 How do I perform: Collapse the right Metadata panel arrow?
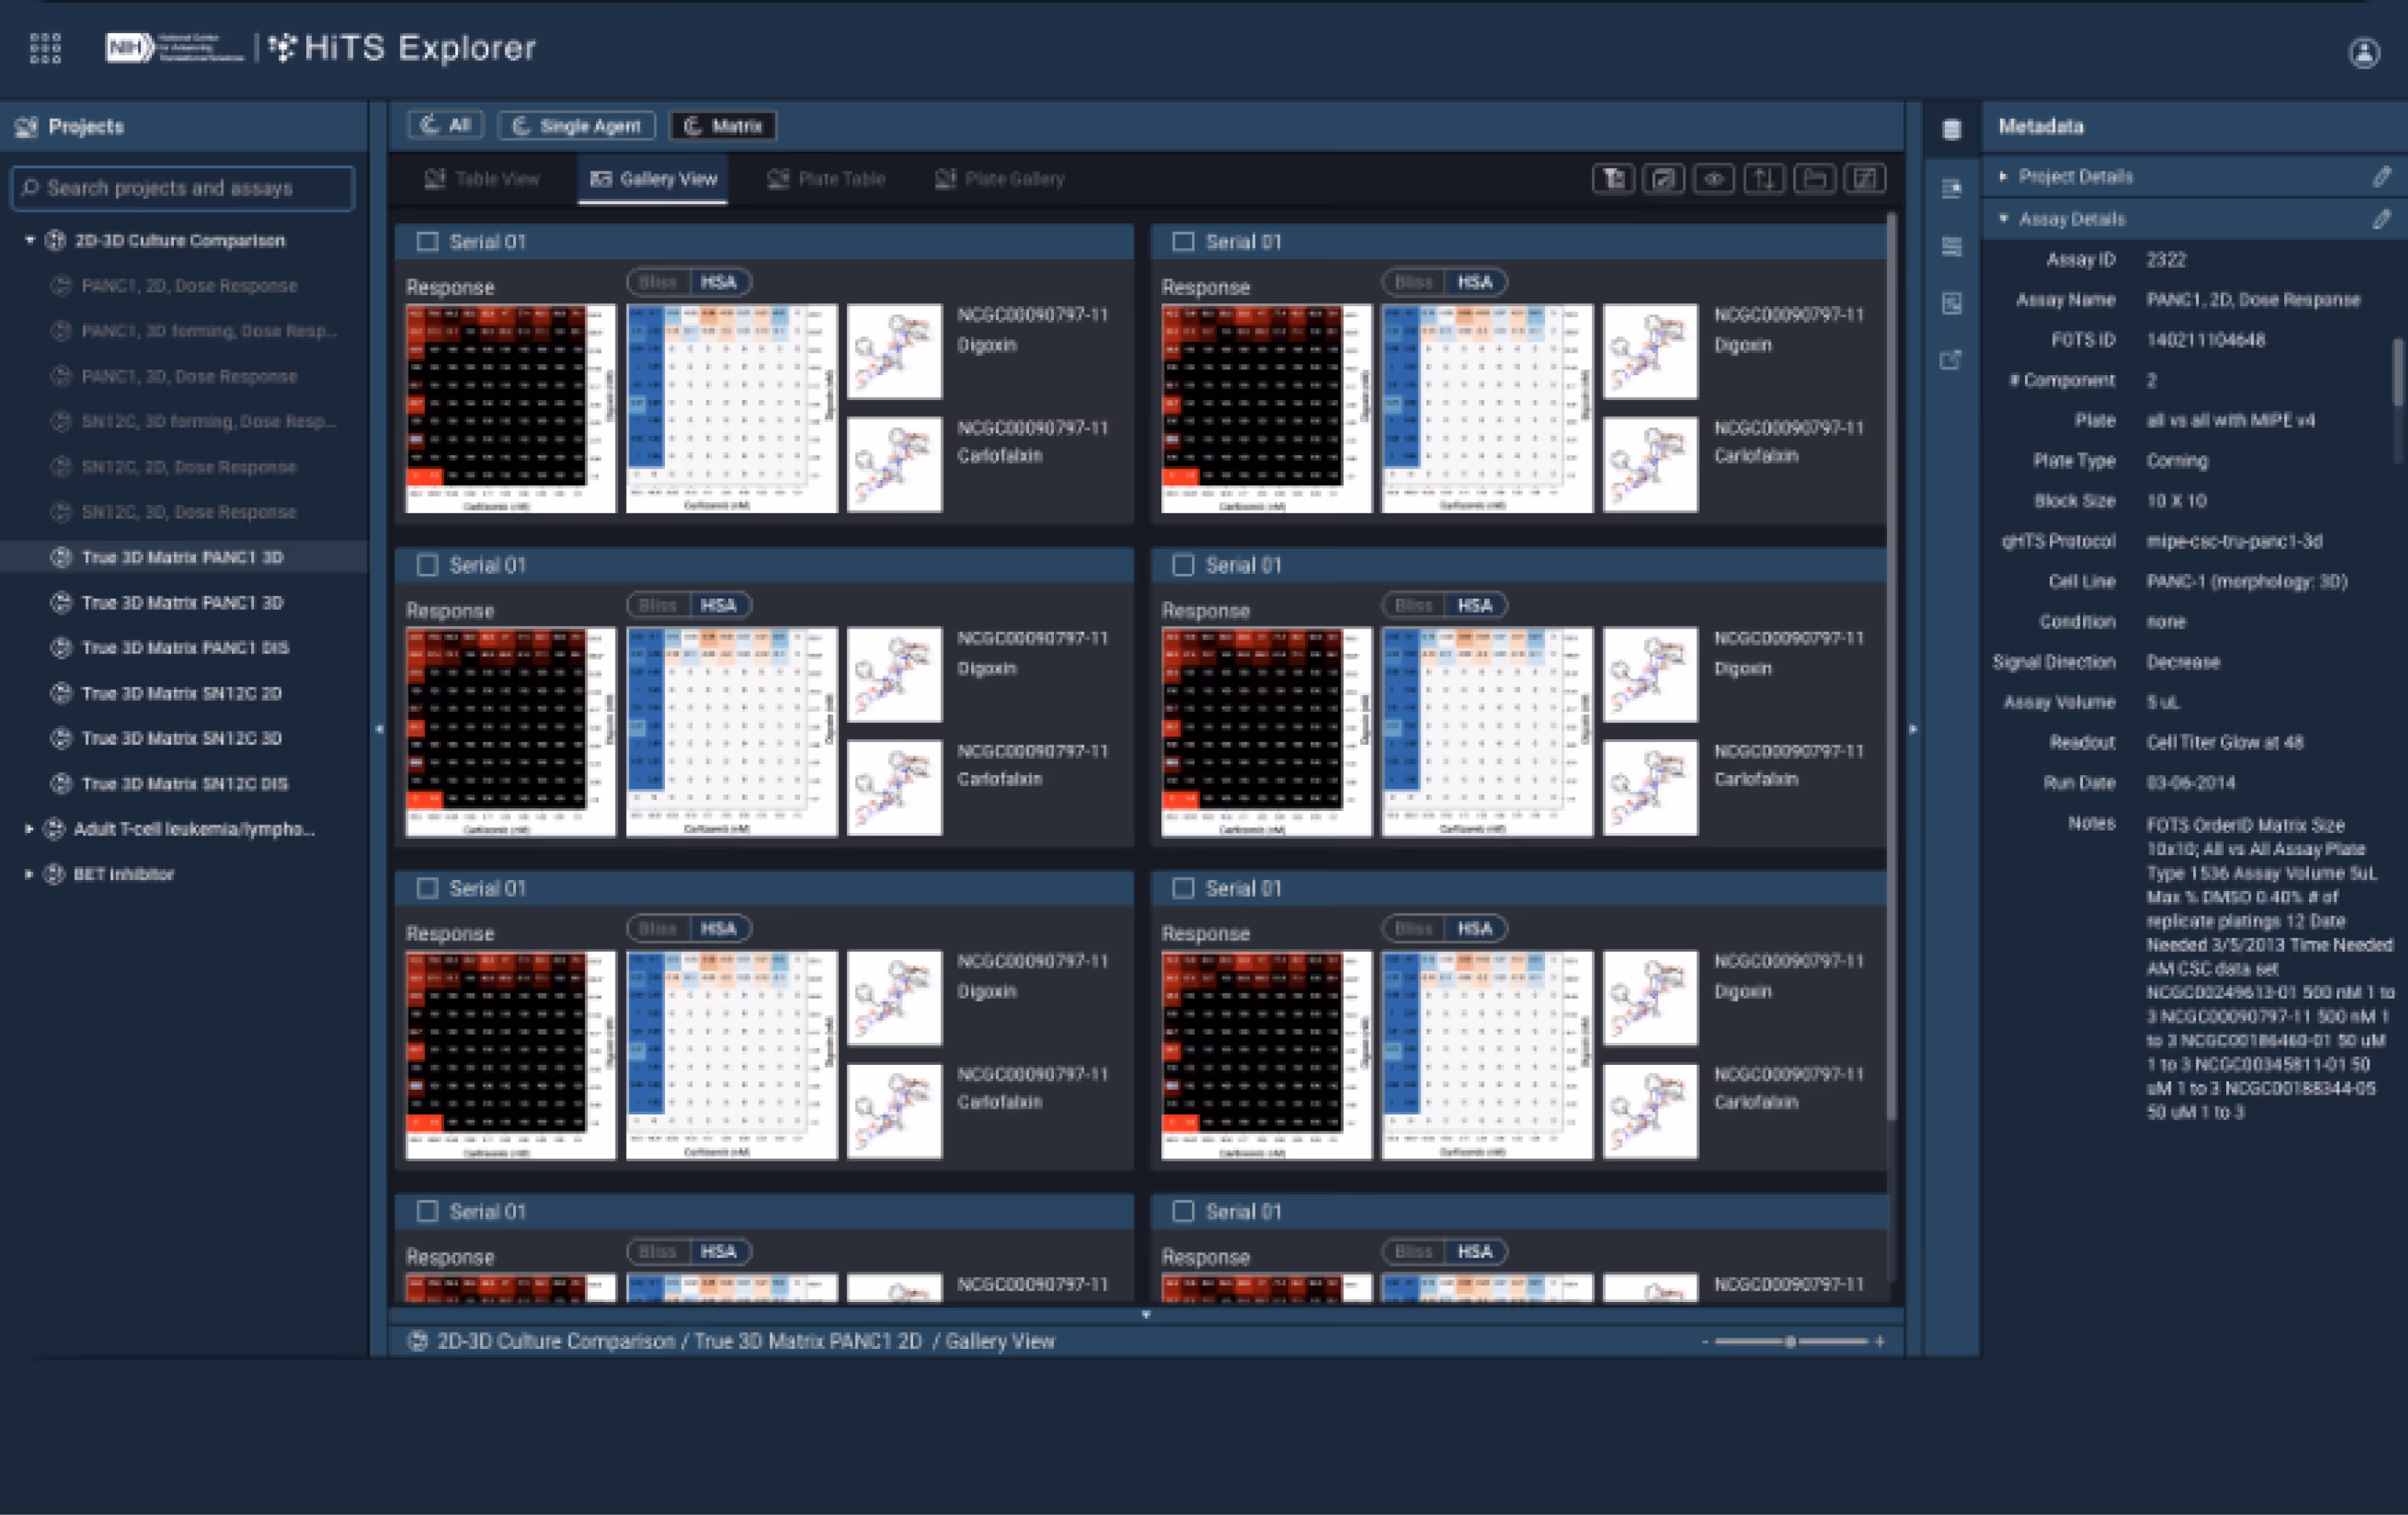pos(1913,729)
